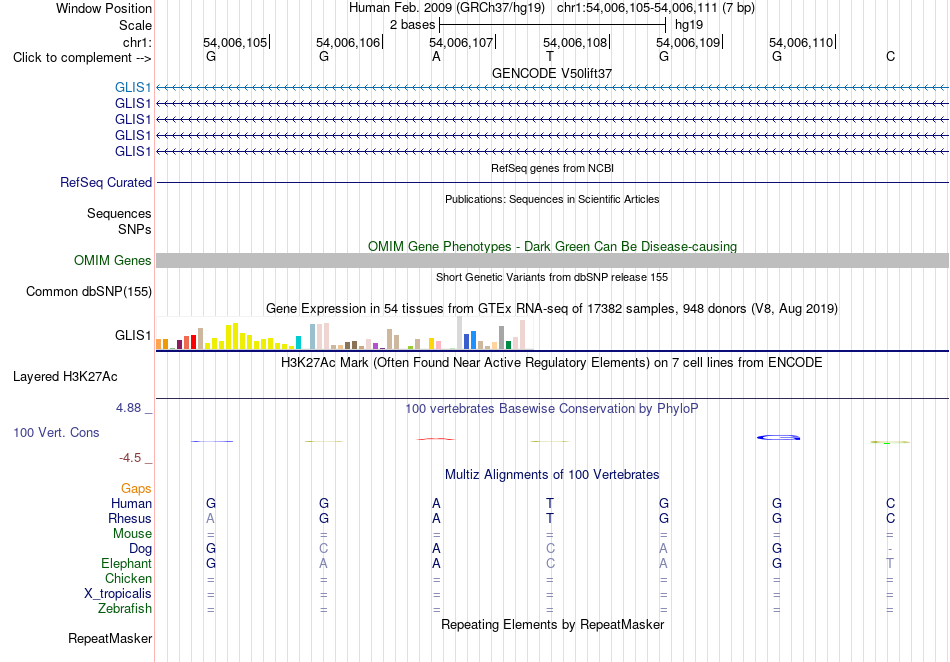Click the 'Layered H3K27Ac' track label
The height and width of the screenshot is (662, 950).
pos(65,377)
